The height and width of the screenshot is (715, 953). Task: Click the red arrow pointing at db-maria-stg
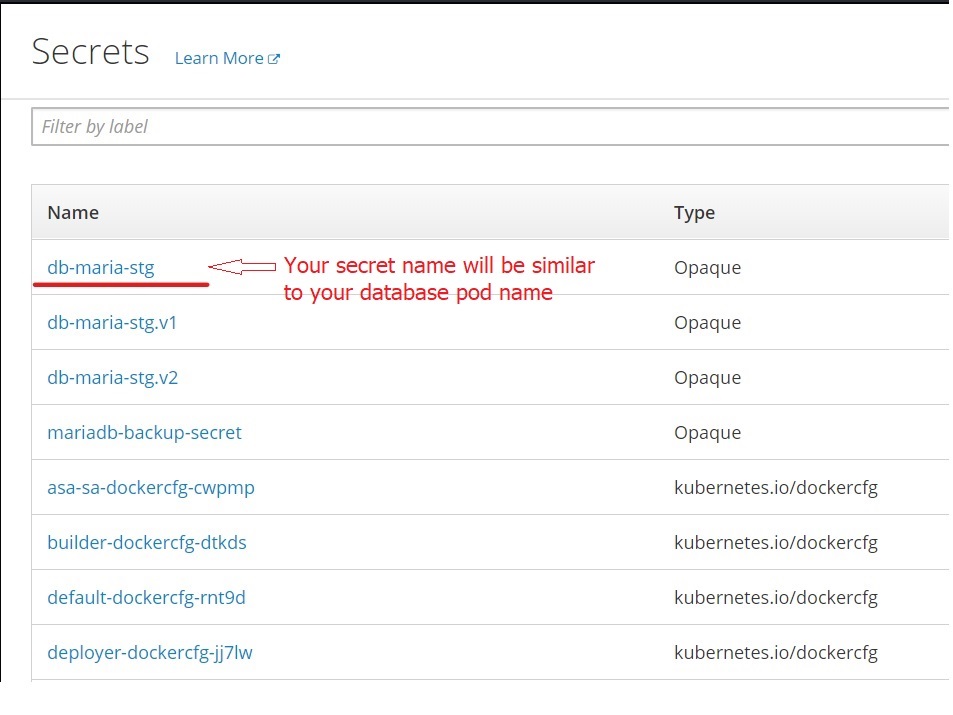tap(242, 266)
